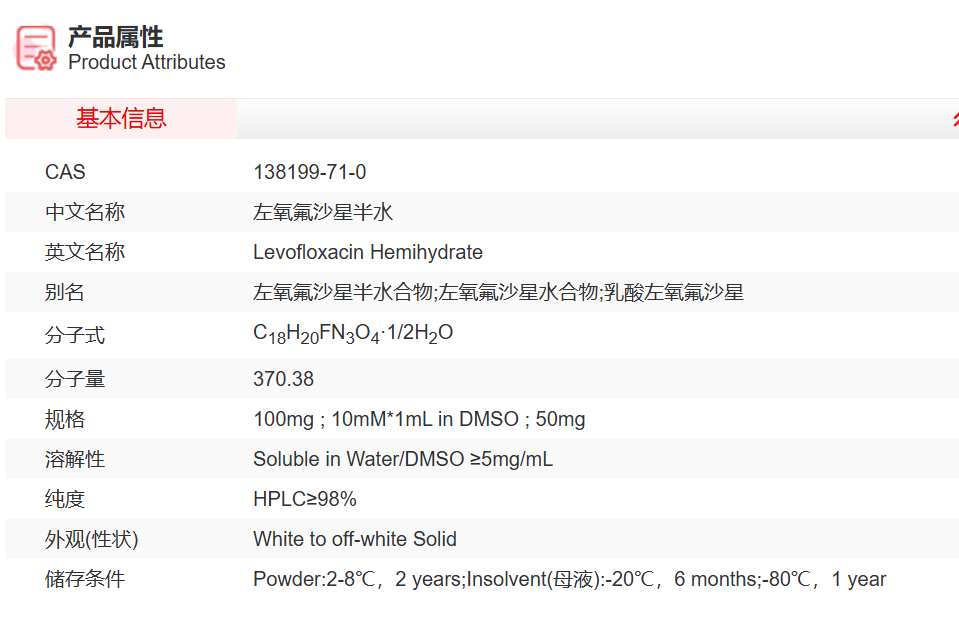Click the 产品属性 section heading
The height and width of the screenshot is (617, 959).
pos(115,37)
